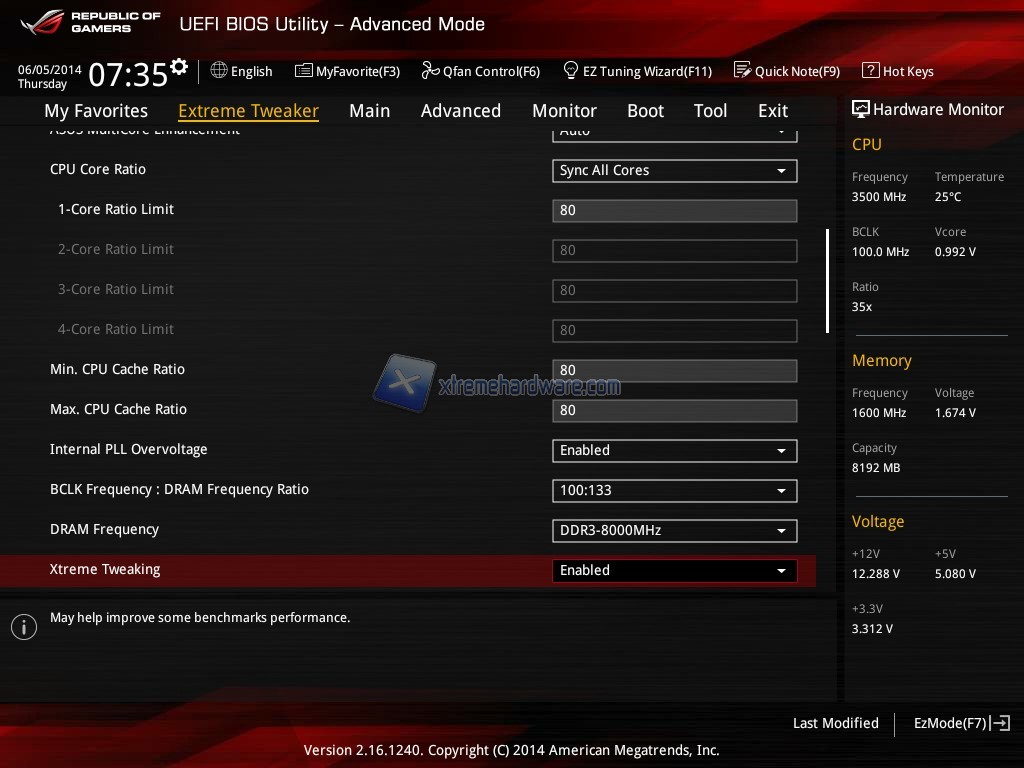This screenshot has width=1024, height=768.
Task: Open the Internal PLL Overvoltage dropdown
Action: tap(674, 451)
